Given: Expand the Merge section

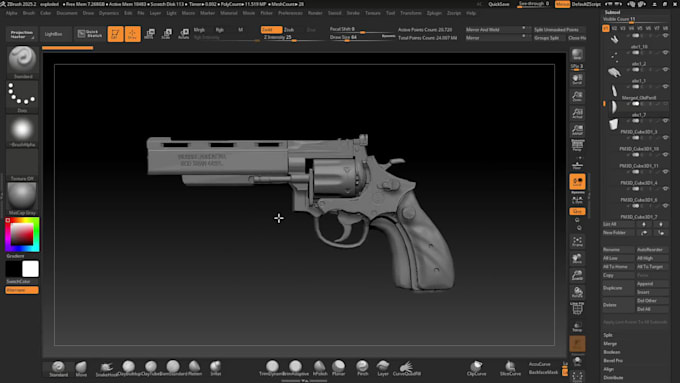Looking at the screenshot, I should 610,344.
